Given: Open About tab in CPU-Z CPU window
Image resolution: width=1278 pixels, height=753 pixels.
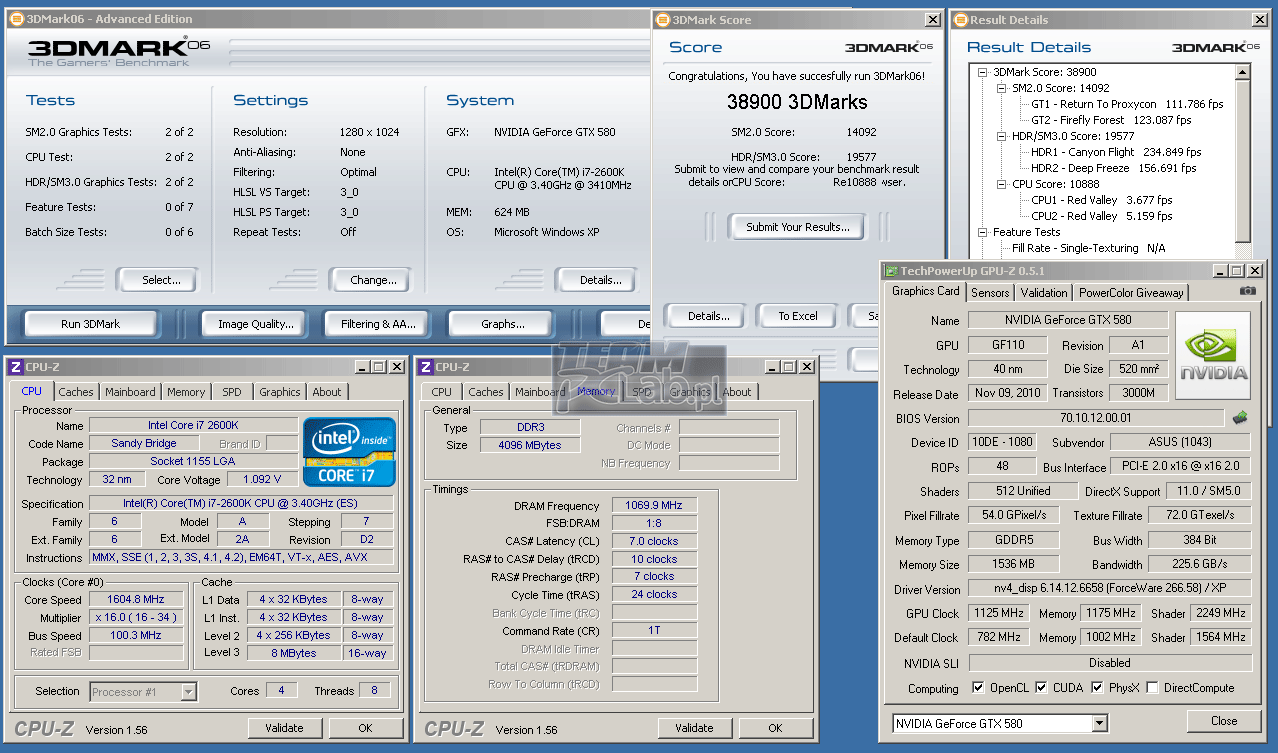Looking at the screenshot, I should pos(326,392).
